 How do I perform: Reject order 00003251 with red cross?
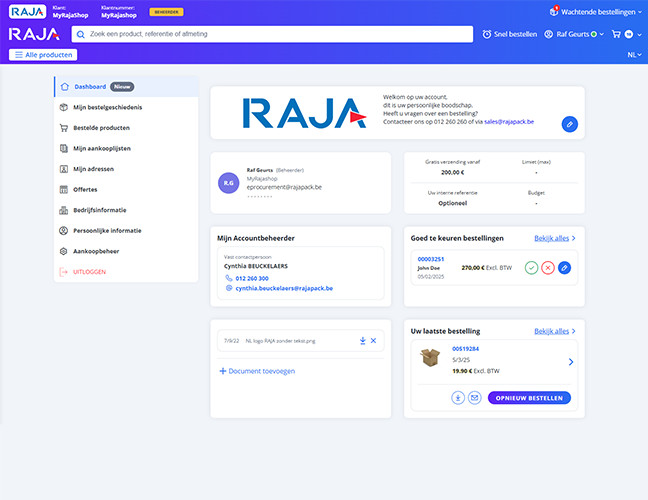point(548,268)
